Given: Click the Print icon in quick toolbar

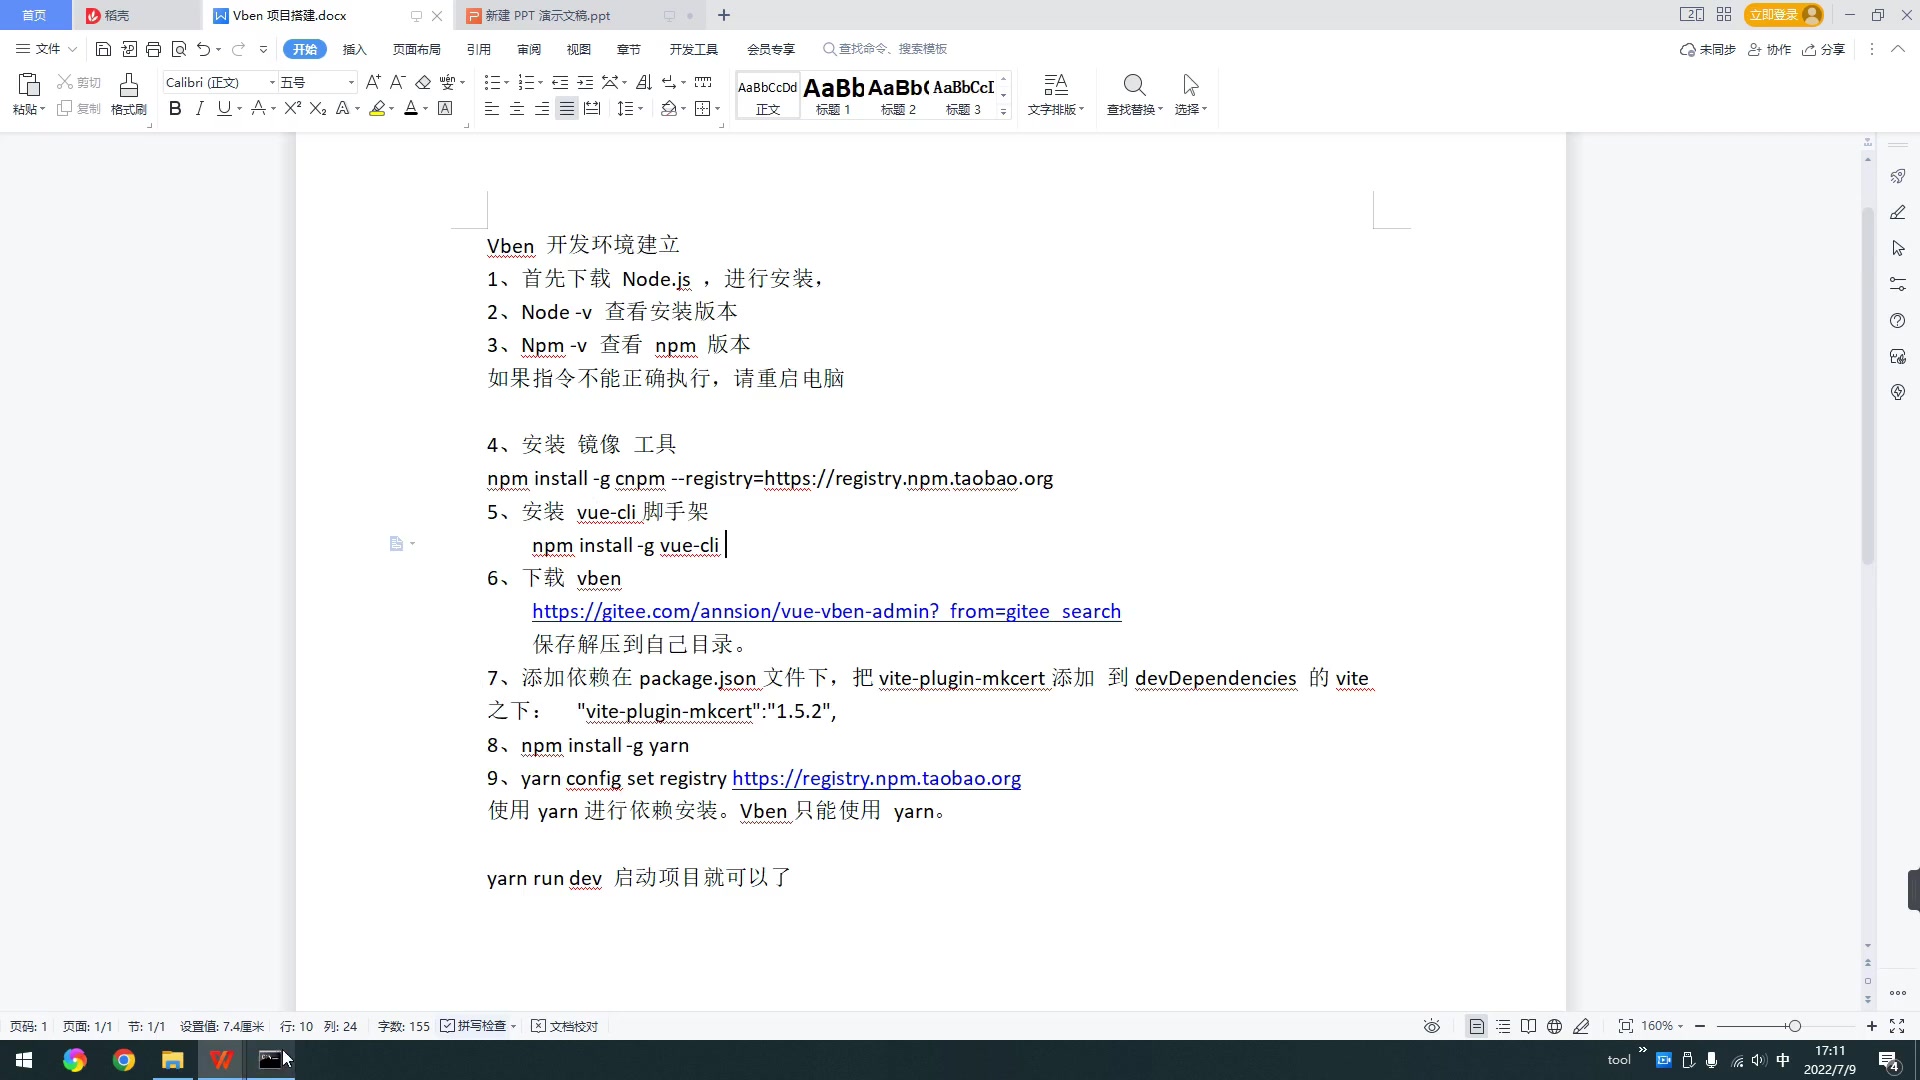Looking at the screenshot, I should [x=153, y=49].
